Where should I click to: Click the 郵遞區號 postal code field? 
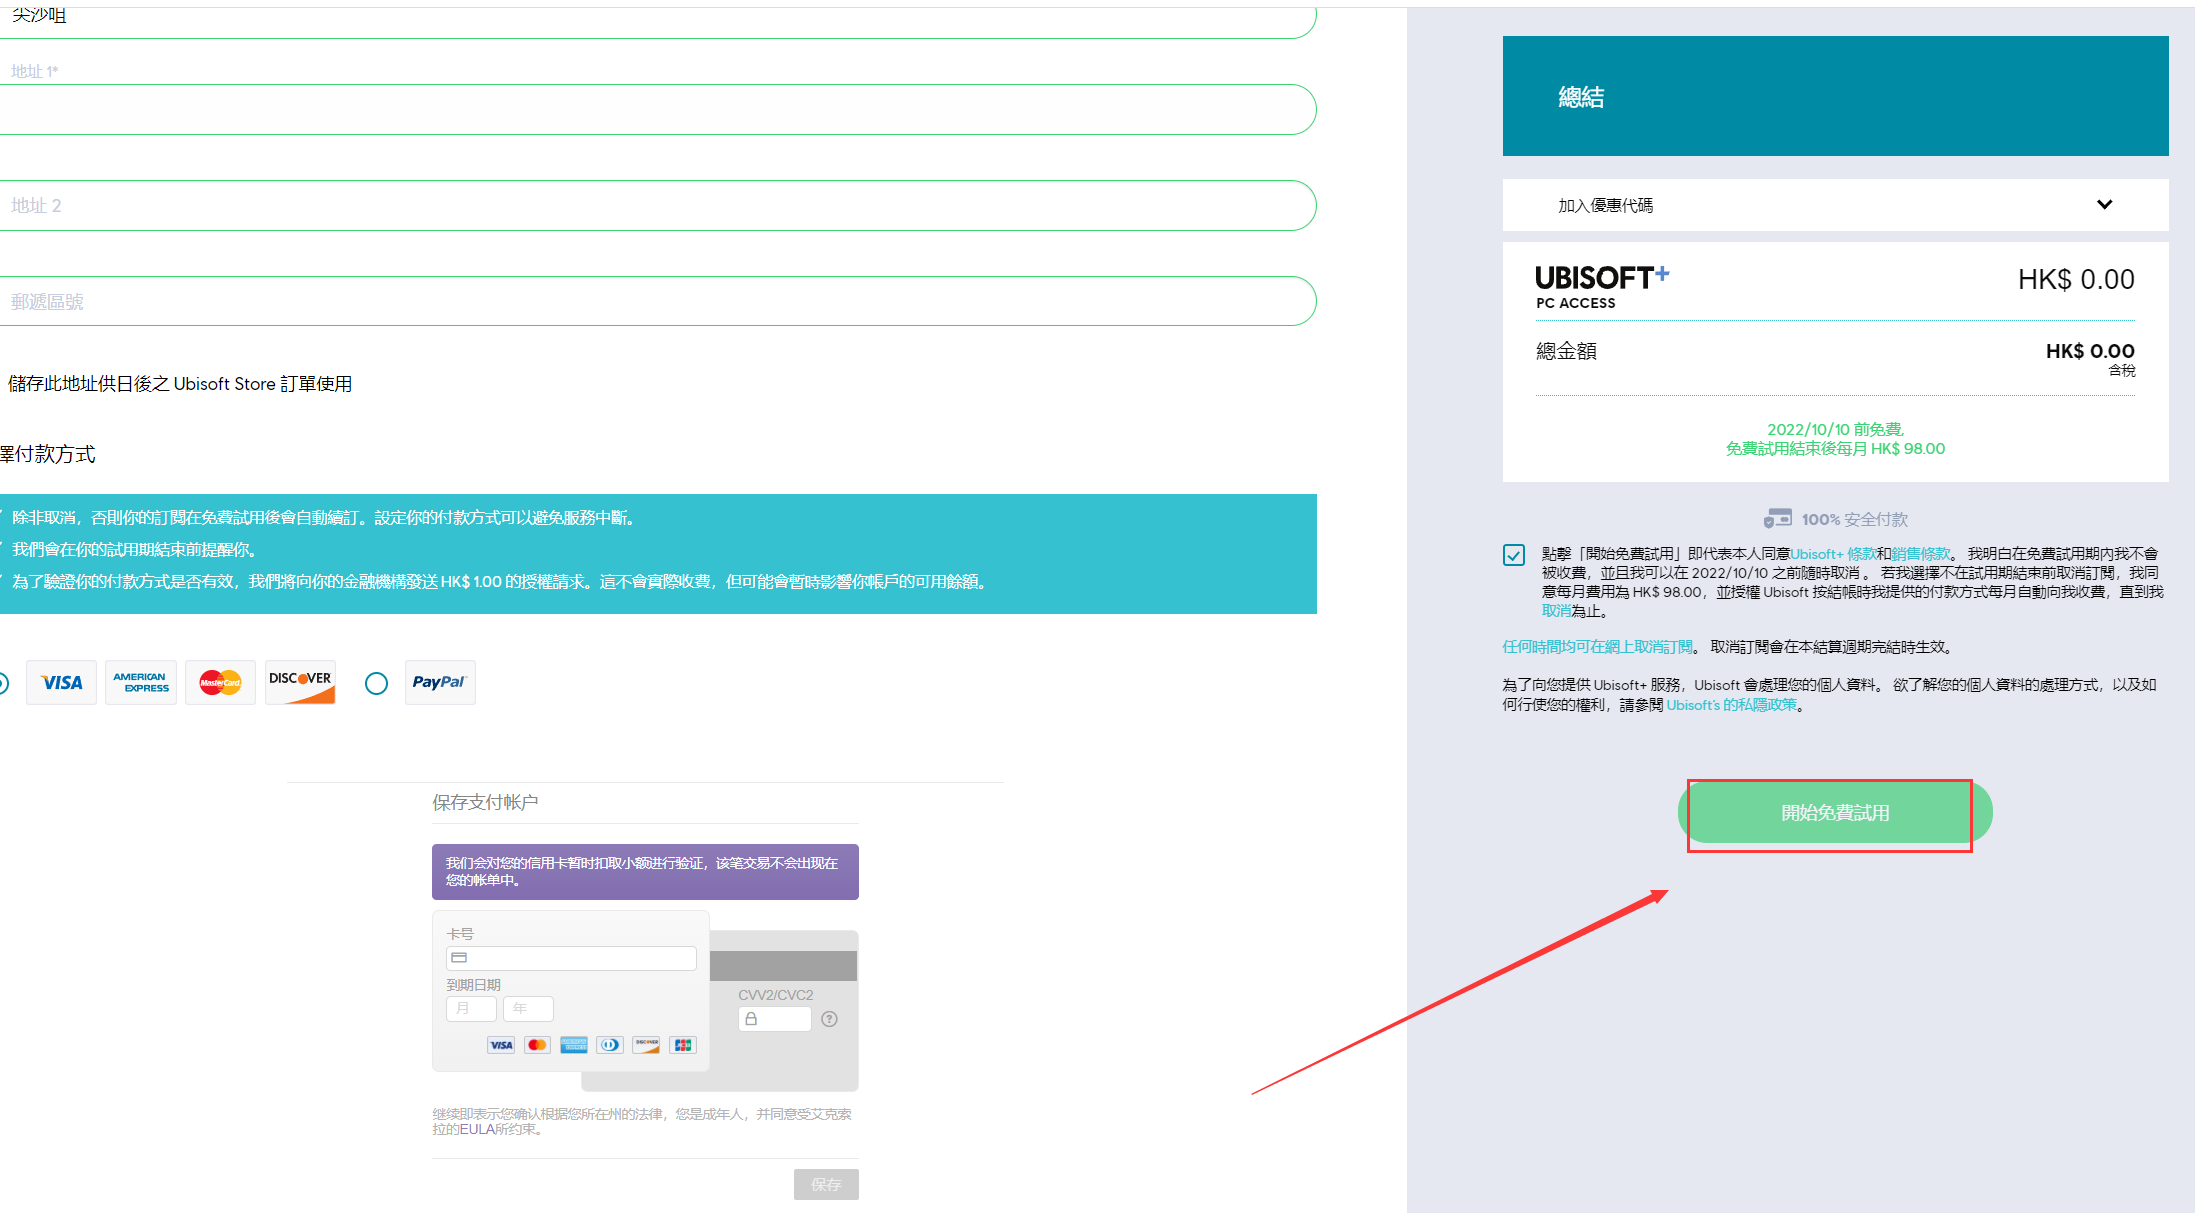[x=657, y=301]
